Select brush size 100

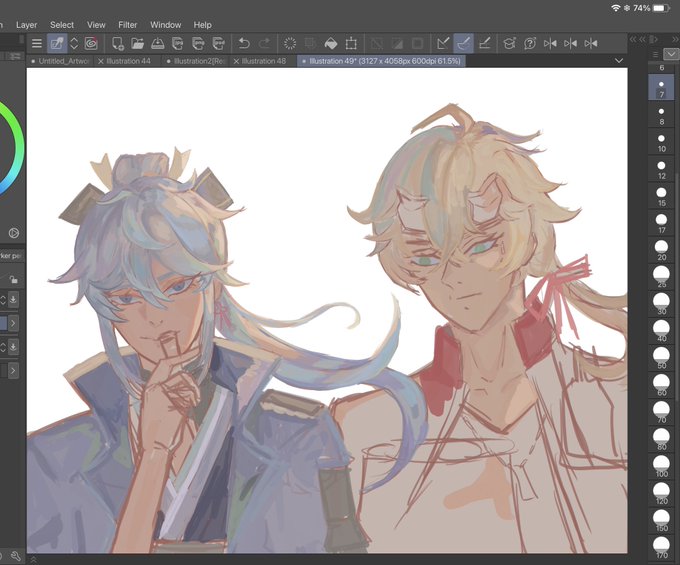661,467
